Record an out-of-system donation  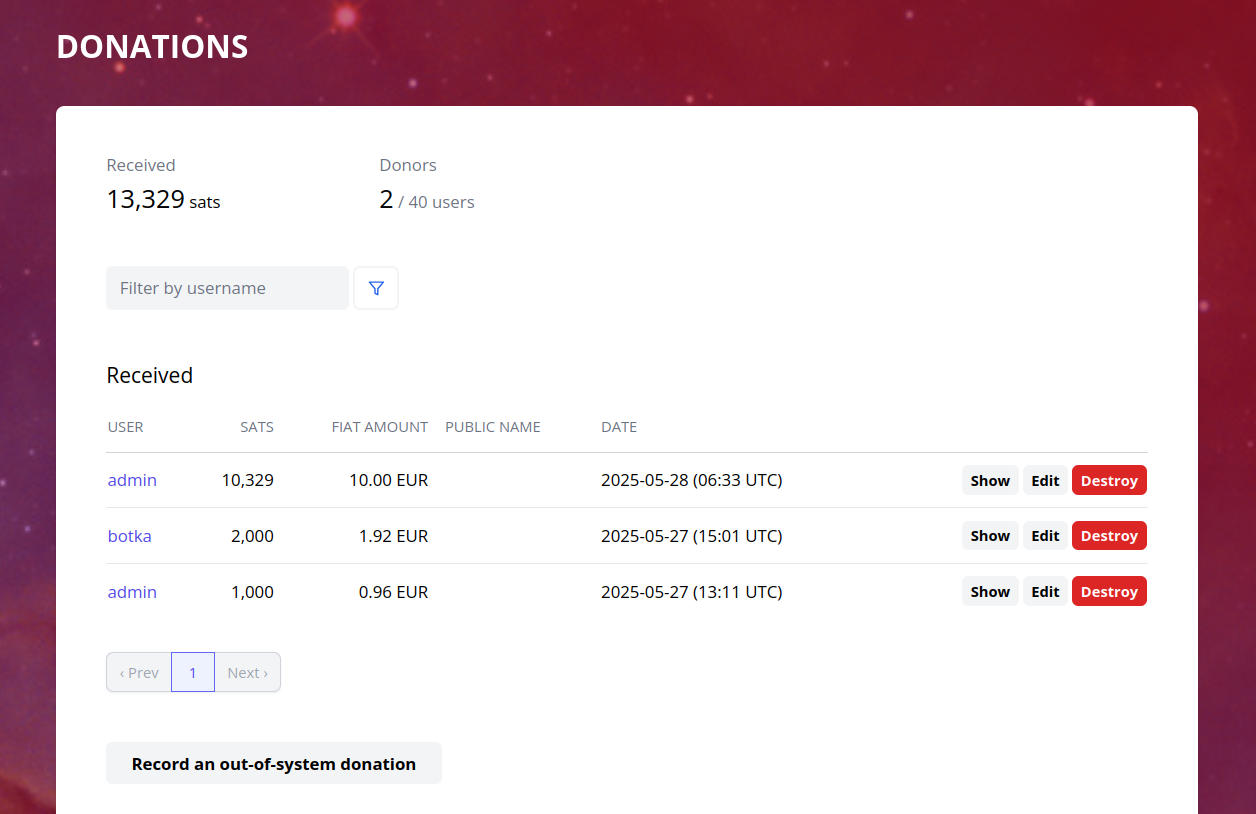[273, 763]
